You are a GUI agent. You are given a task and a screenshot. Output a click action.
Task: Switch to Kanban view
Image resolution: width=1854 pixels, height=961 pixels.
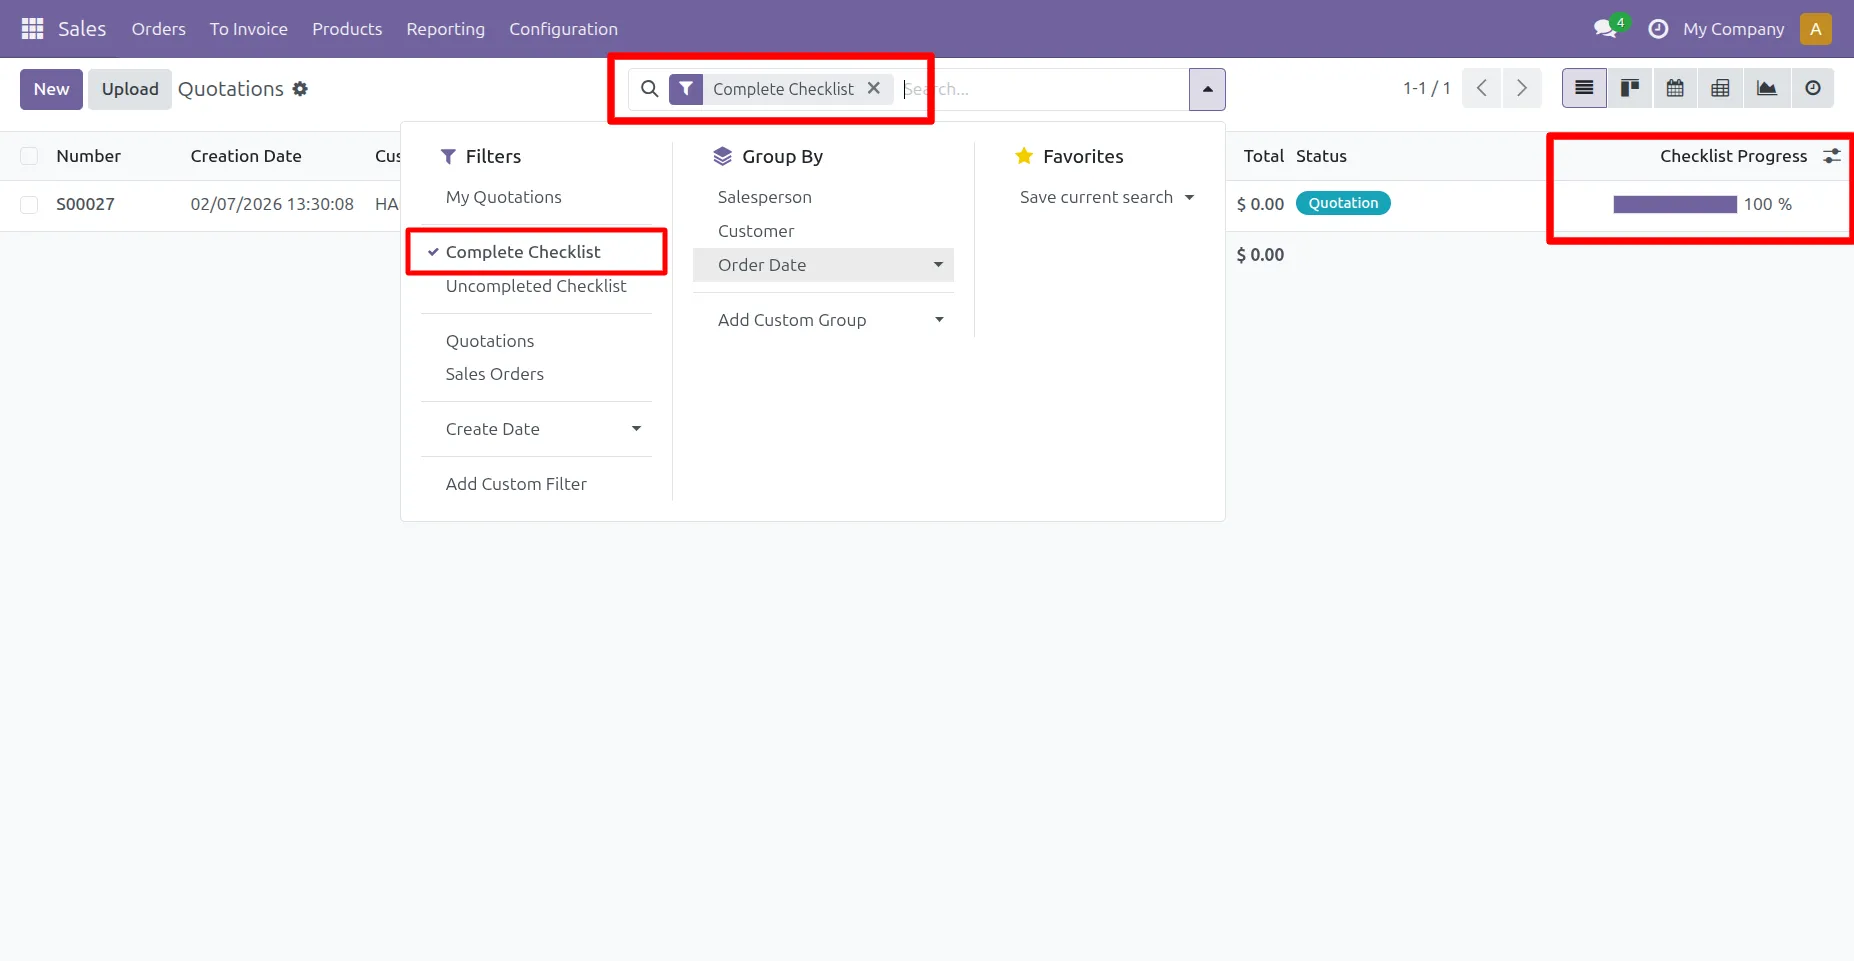[1630, 89]
